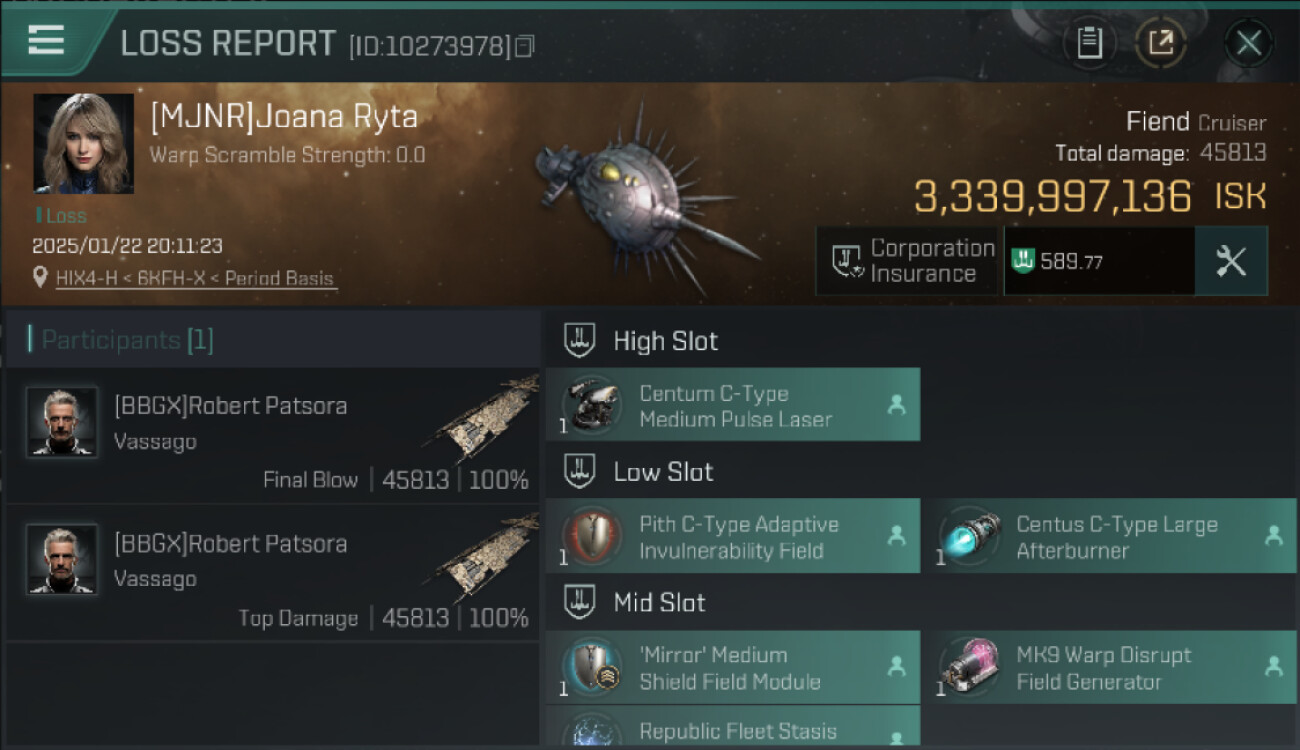Select the Centus C-Type Large Afterburner
The width and height of the screenshot is (1300, 750).
tap(1108, 537)
